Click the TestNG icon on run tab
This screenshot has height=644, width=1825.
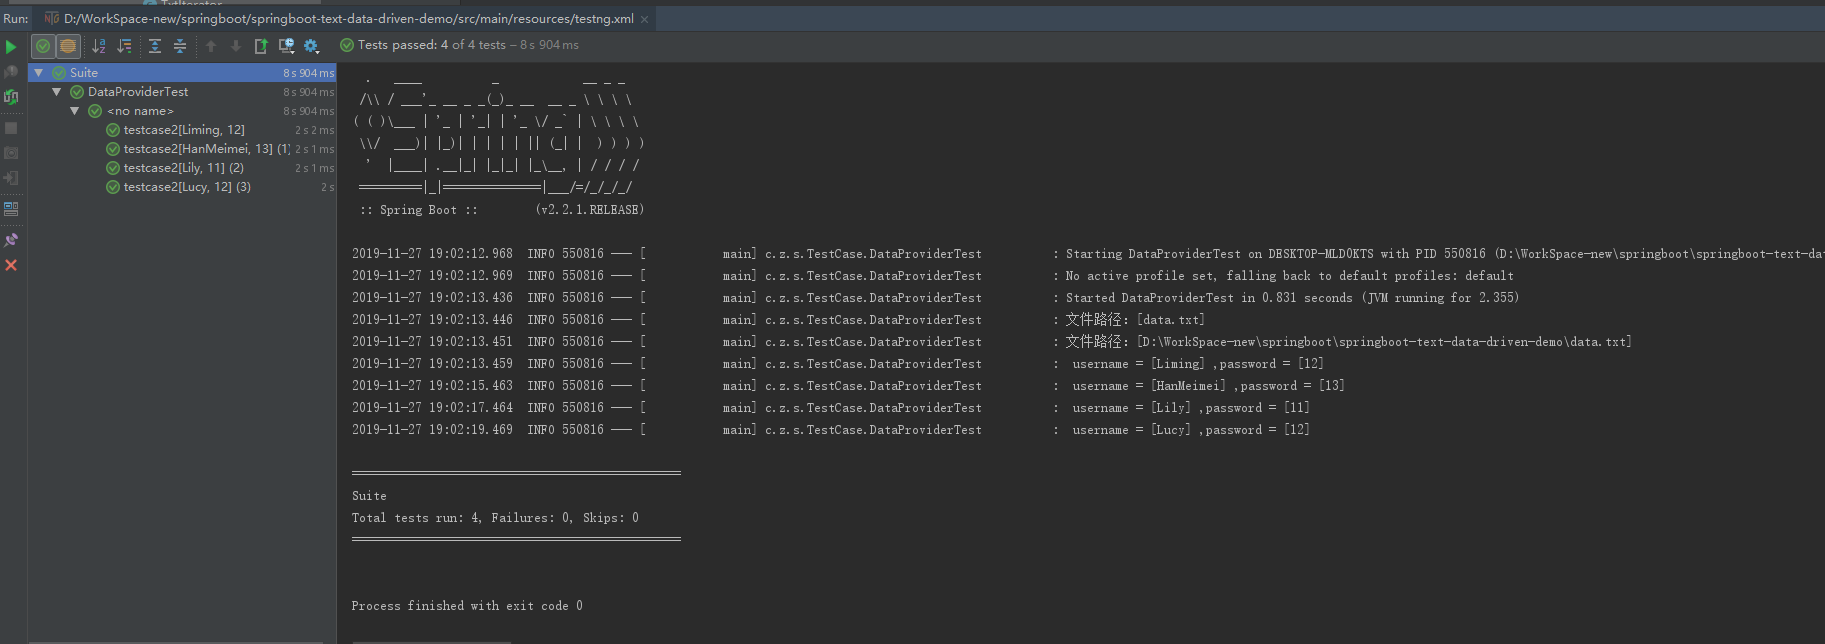[52, 19]
